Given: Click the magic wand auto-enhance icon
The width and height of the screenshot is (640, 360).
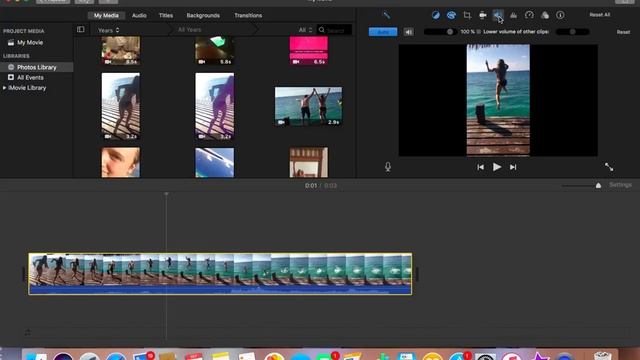Looking at the screenshot, I should coord(386,16).
